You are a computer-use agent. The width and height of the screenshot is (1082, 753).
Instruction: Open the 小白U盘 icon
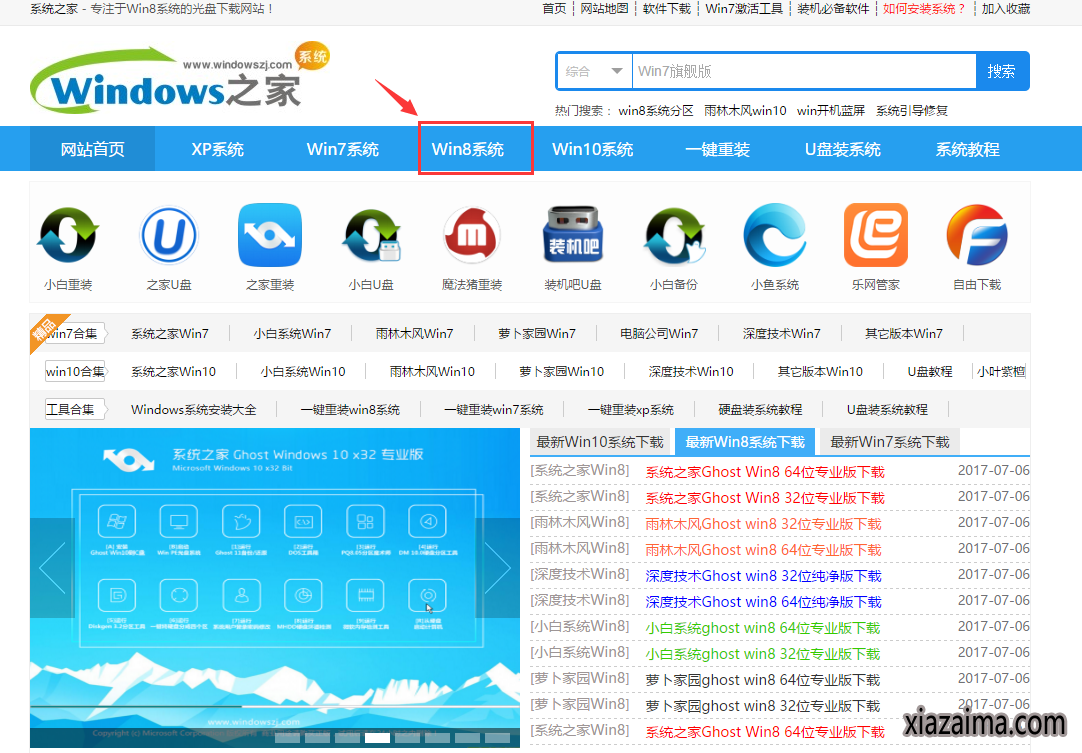[371, 235]
